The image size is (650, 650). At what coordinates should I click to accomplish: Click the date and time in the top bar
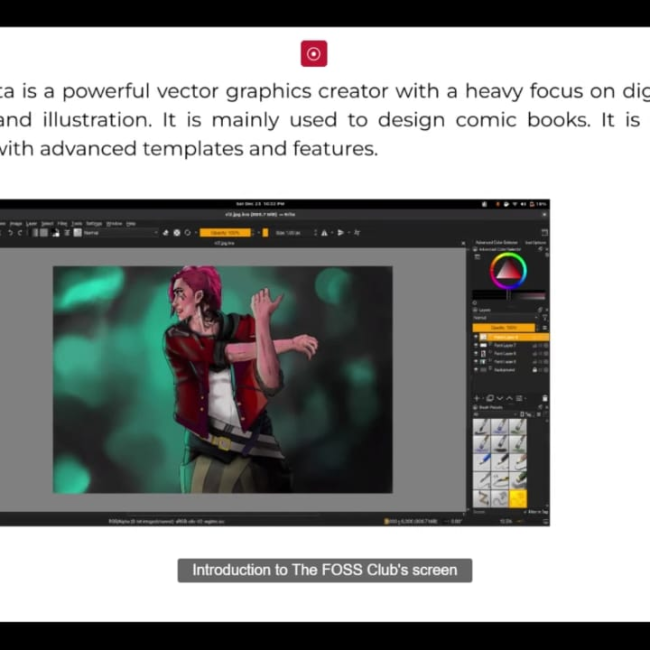(x=260, y=204)
